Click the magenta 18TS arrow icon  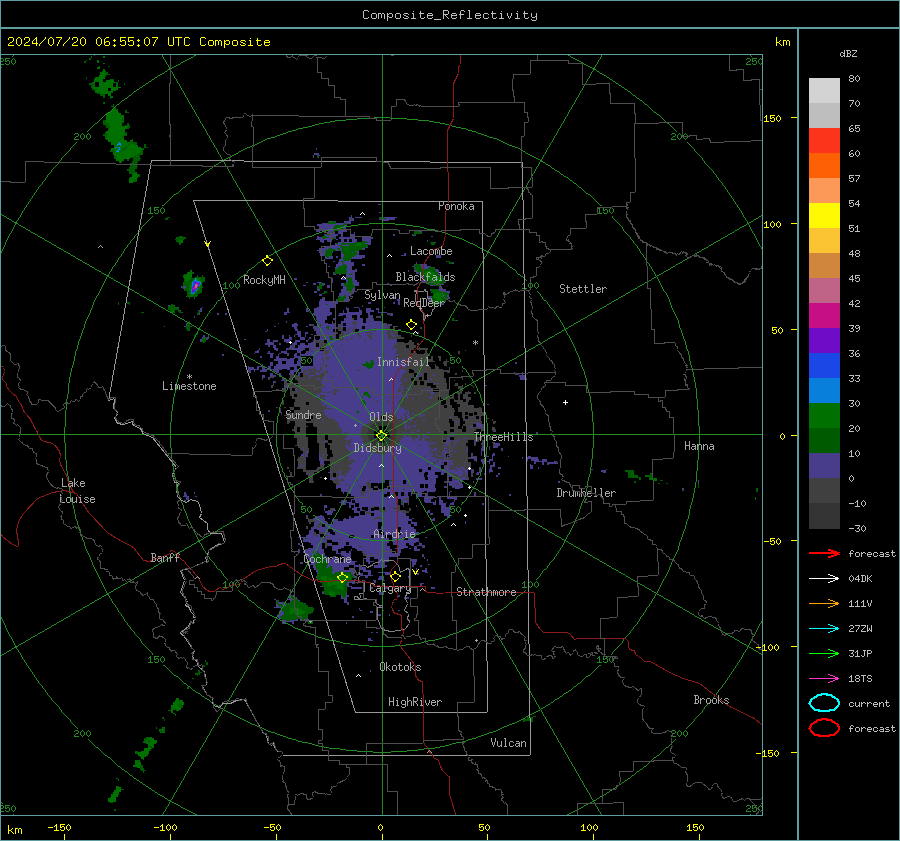(824, 679)
